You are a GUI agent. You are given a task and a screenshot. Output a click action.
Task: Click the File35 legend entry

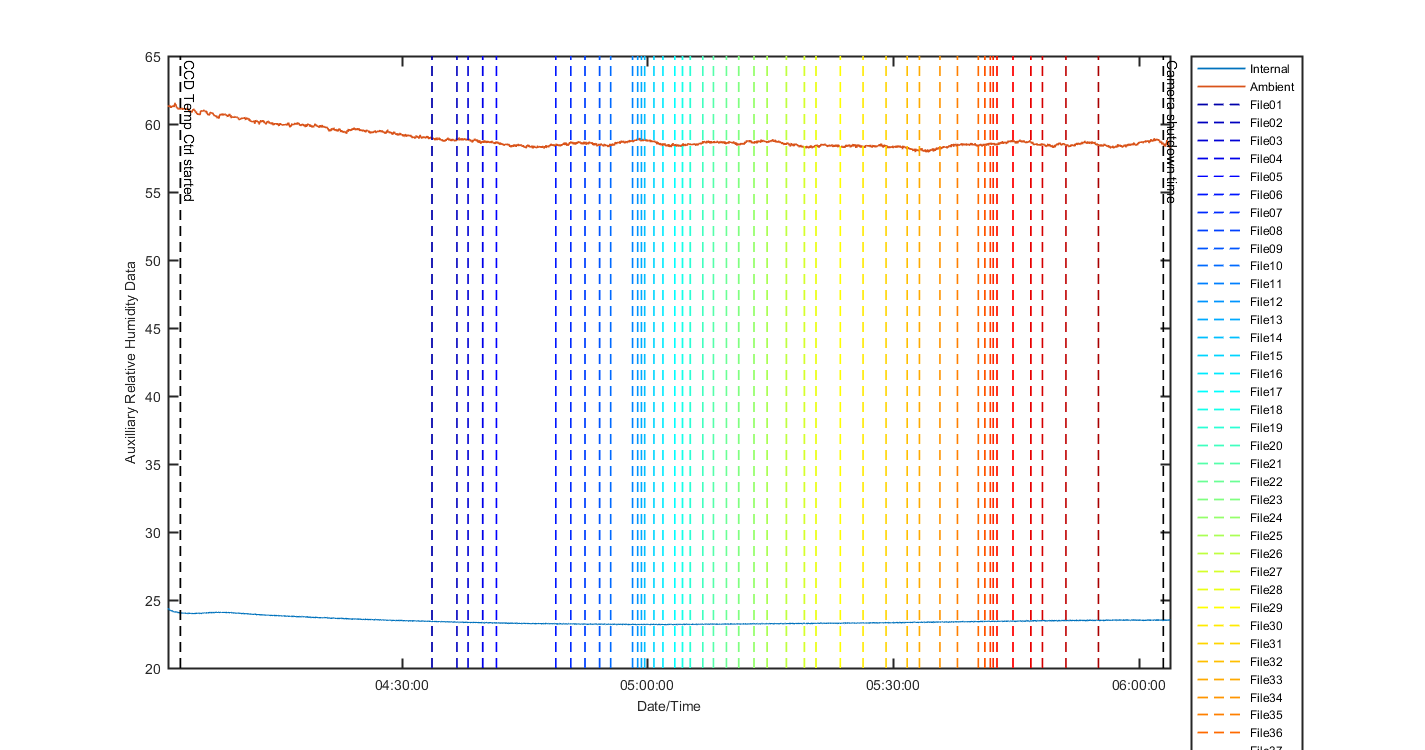[1241, 715]
